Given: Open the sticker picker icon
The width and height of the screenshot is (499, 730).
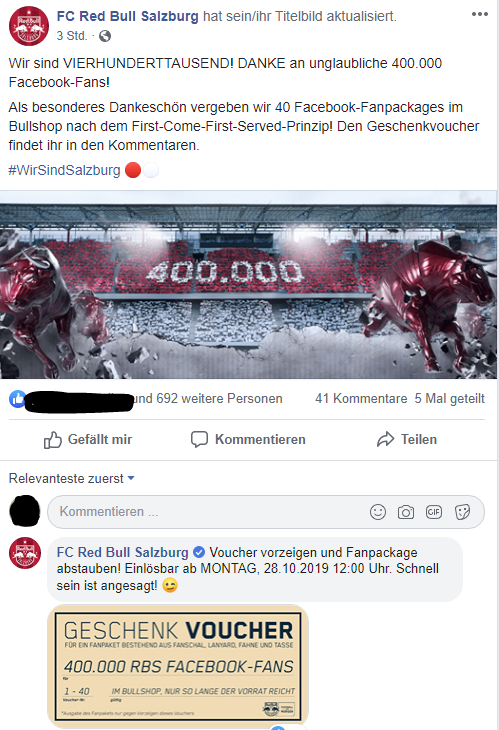Looking at the screenshot, I should (x=462, y=512).
